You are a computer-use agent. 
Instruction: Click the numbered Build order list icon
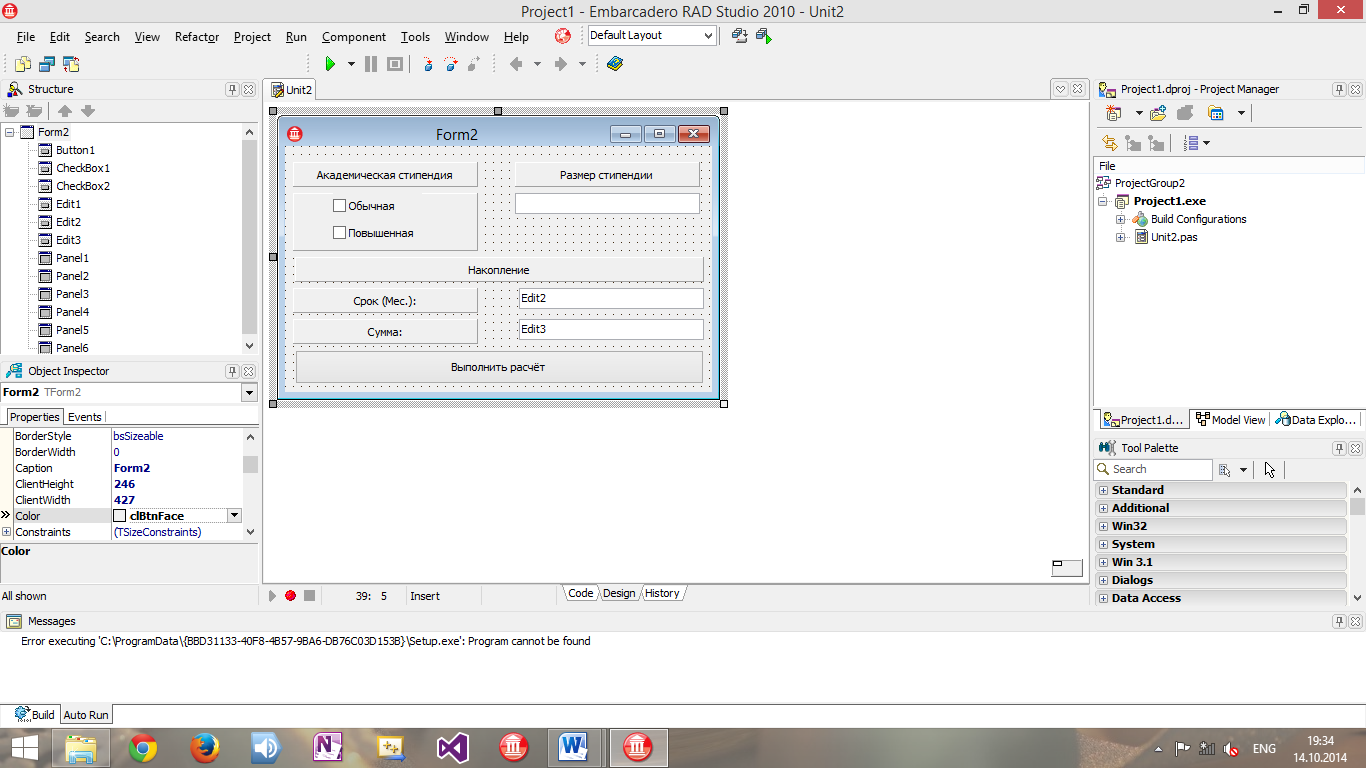(x=1190, y=143)
